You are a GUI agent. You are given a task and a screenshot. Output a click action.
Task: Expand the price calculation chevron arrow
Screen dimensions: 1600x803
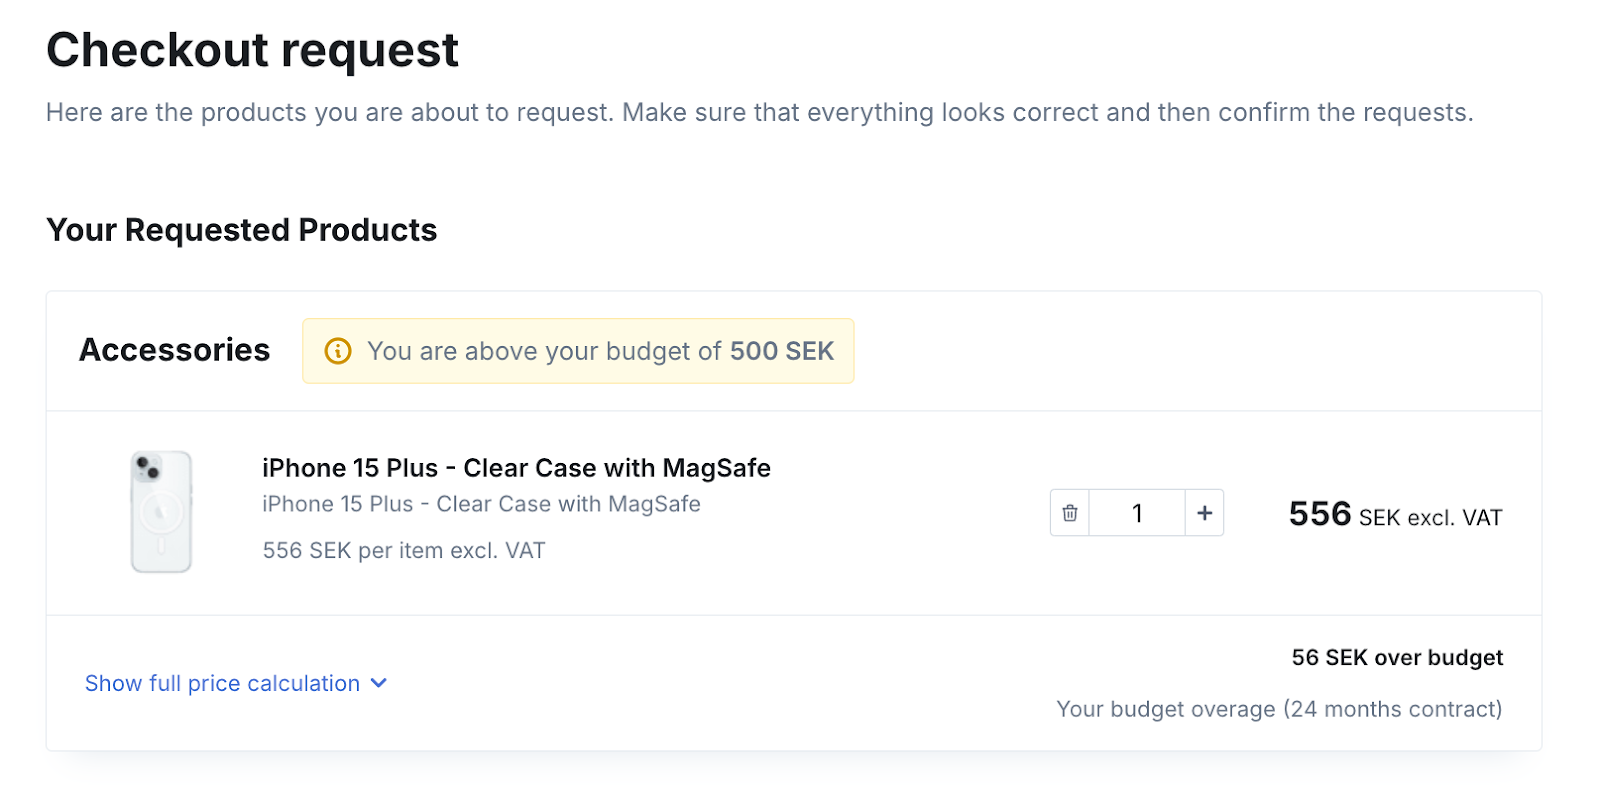click(x=378, y=683)
